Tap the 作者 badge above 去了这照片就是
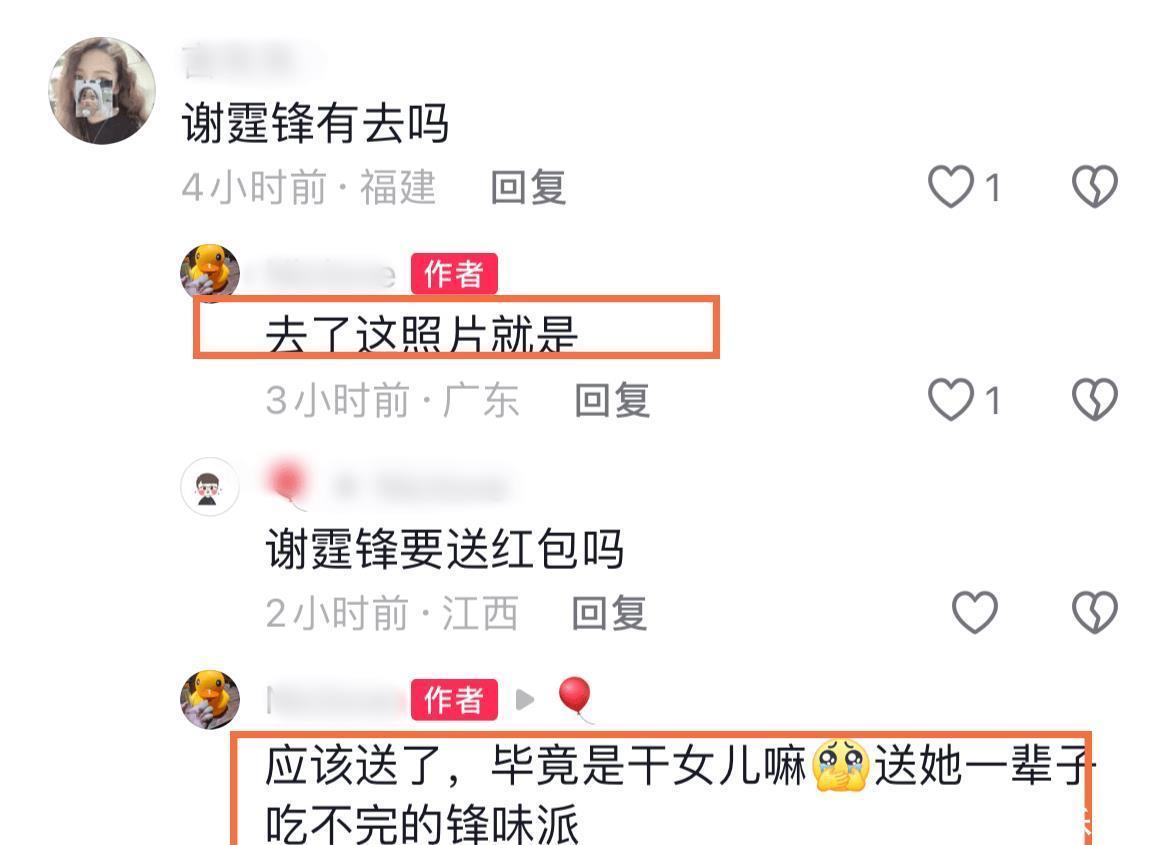This screenshot has width=1170, height=845. [454, 274]
